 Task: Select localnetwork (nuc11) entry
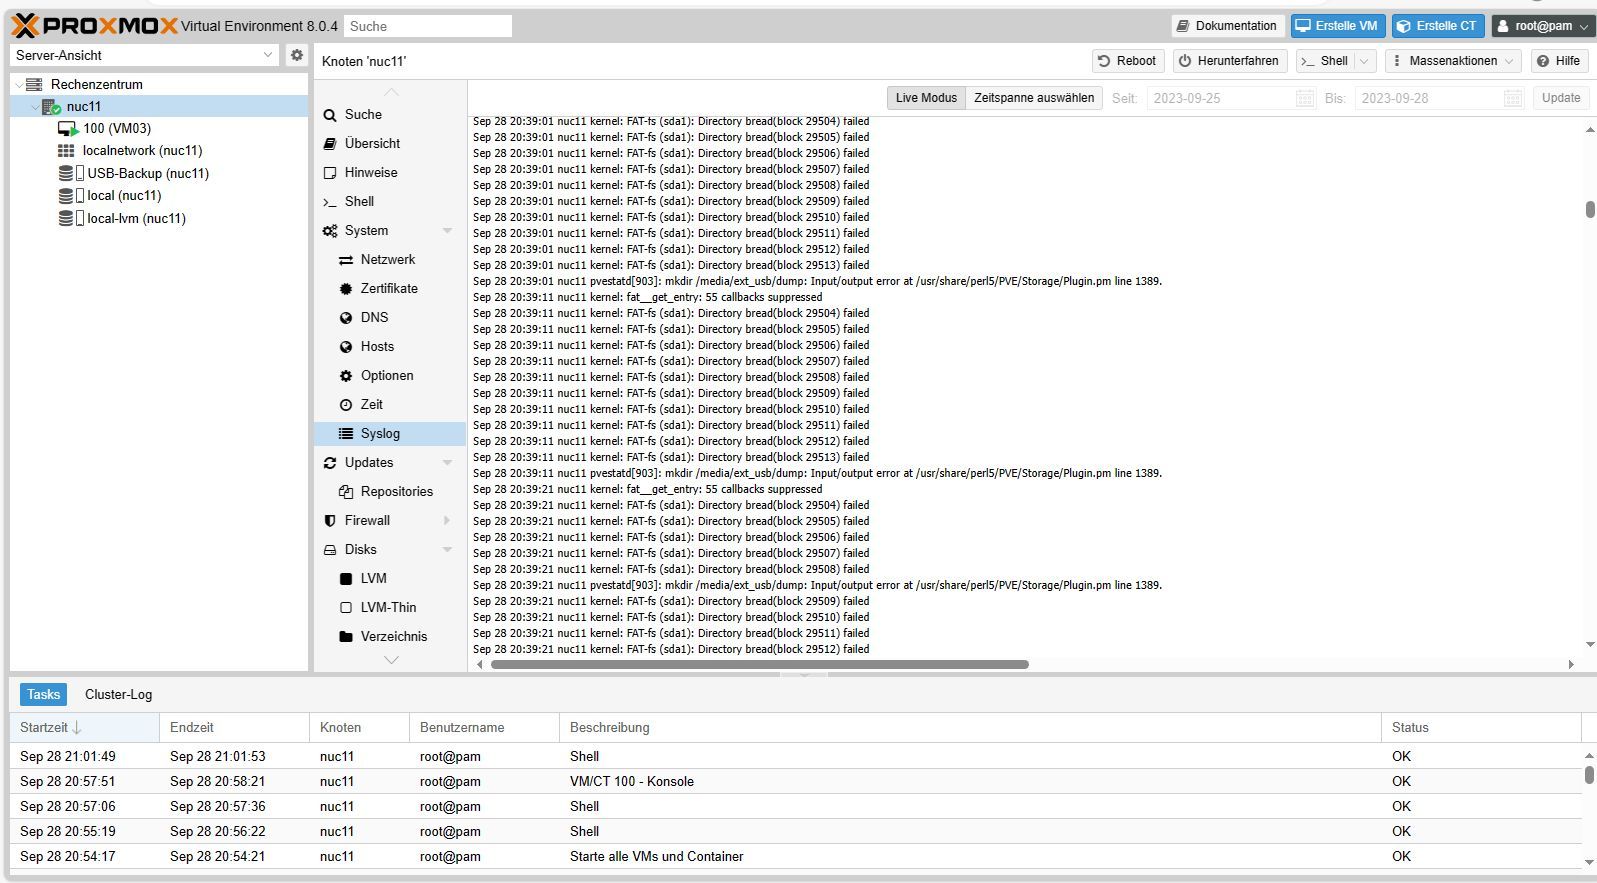tap(142, 150)
